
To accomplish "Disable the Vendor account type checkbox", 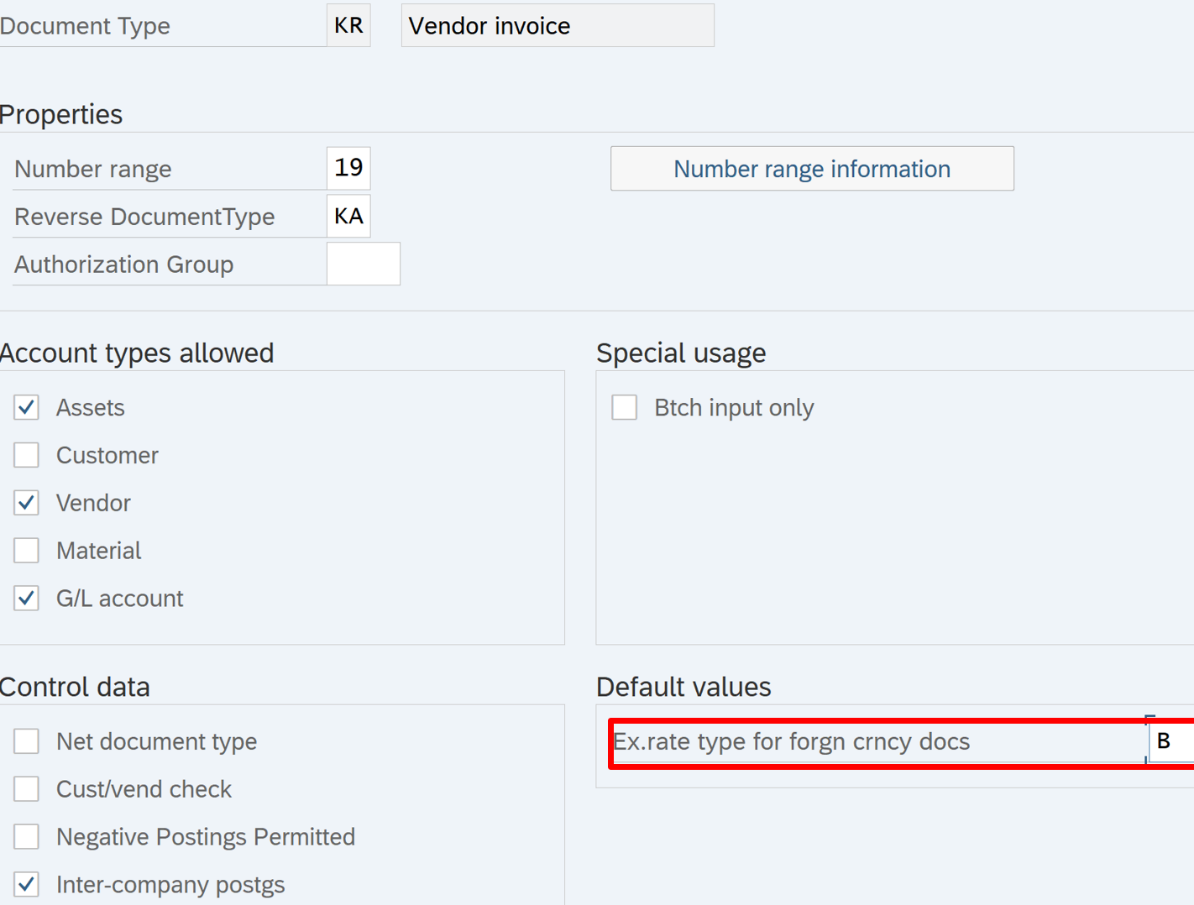I will pyautogui.click(x=26, y=503).
